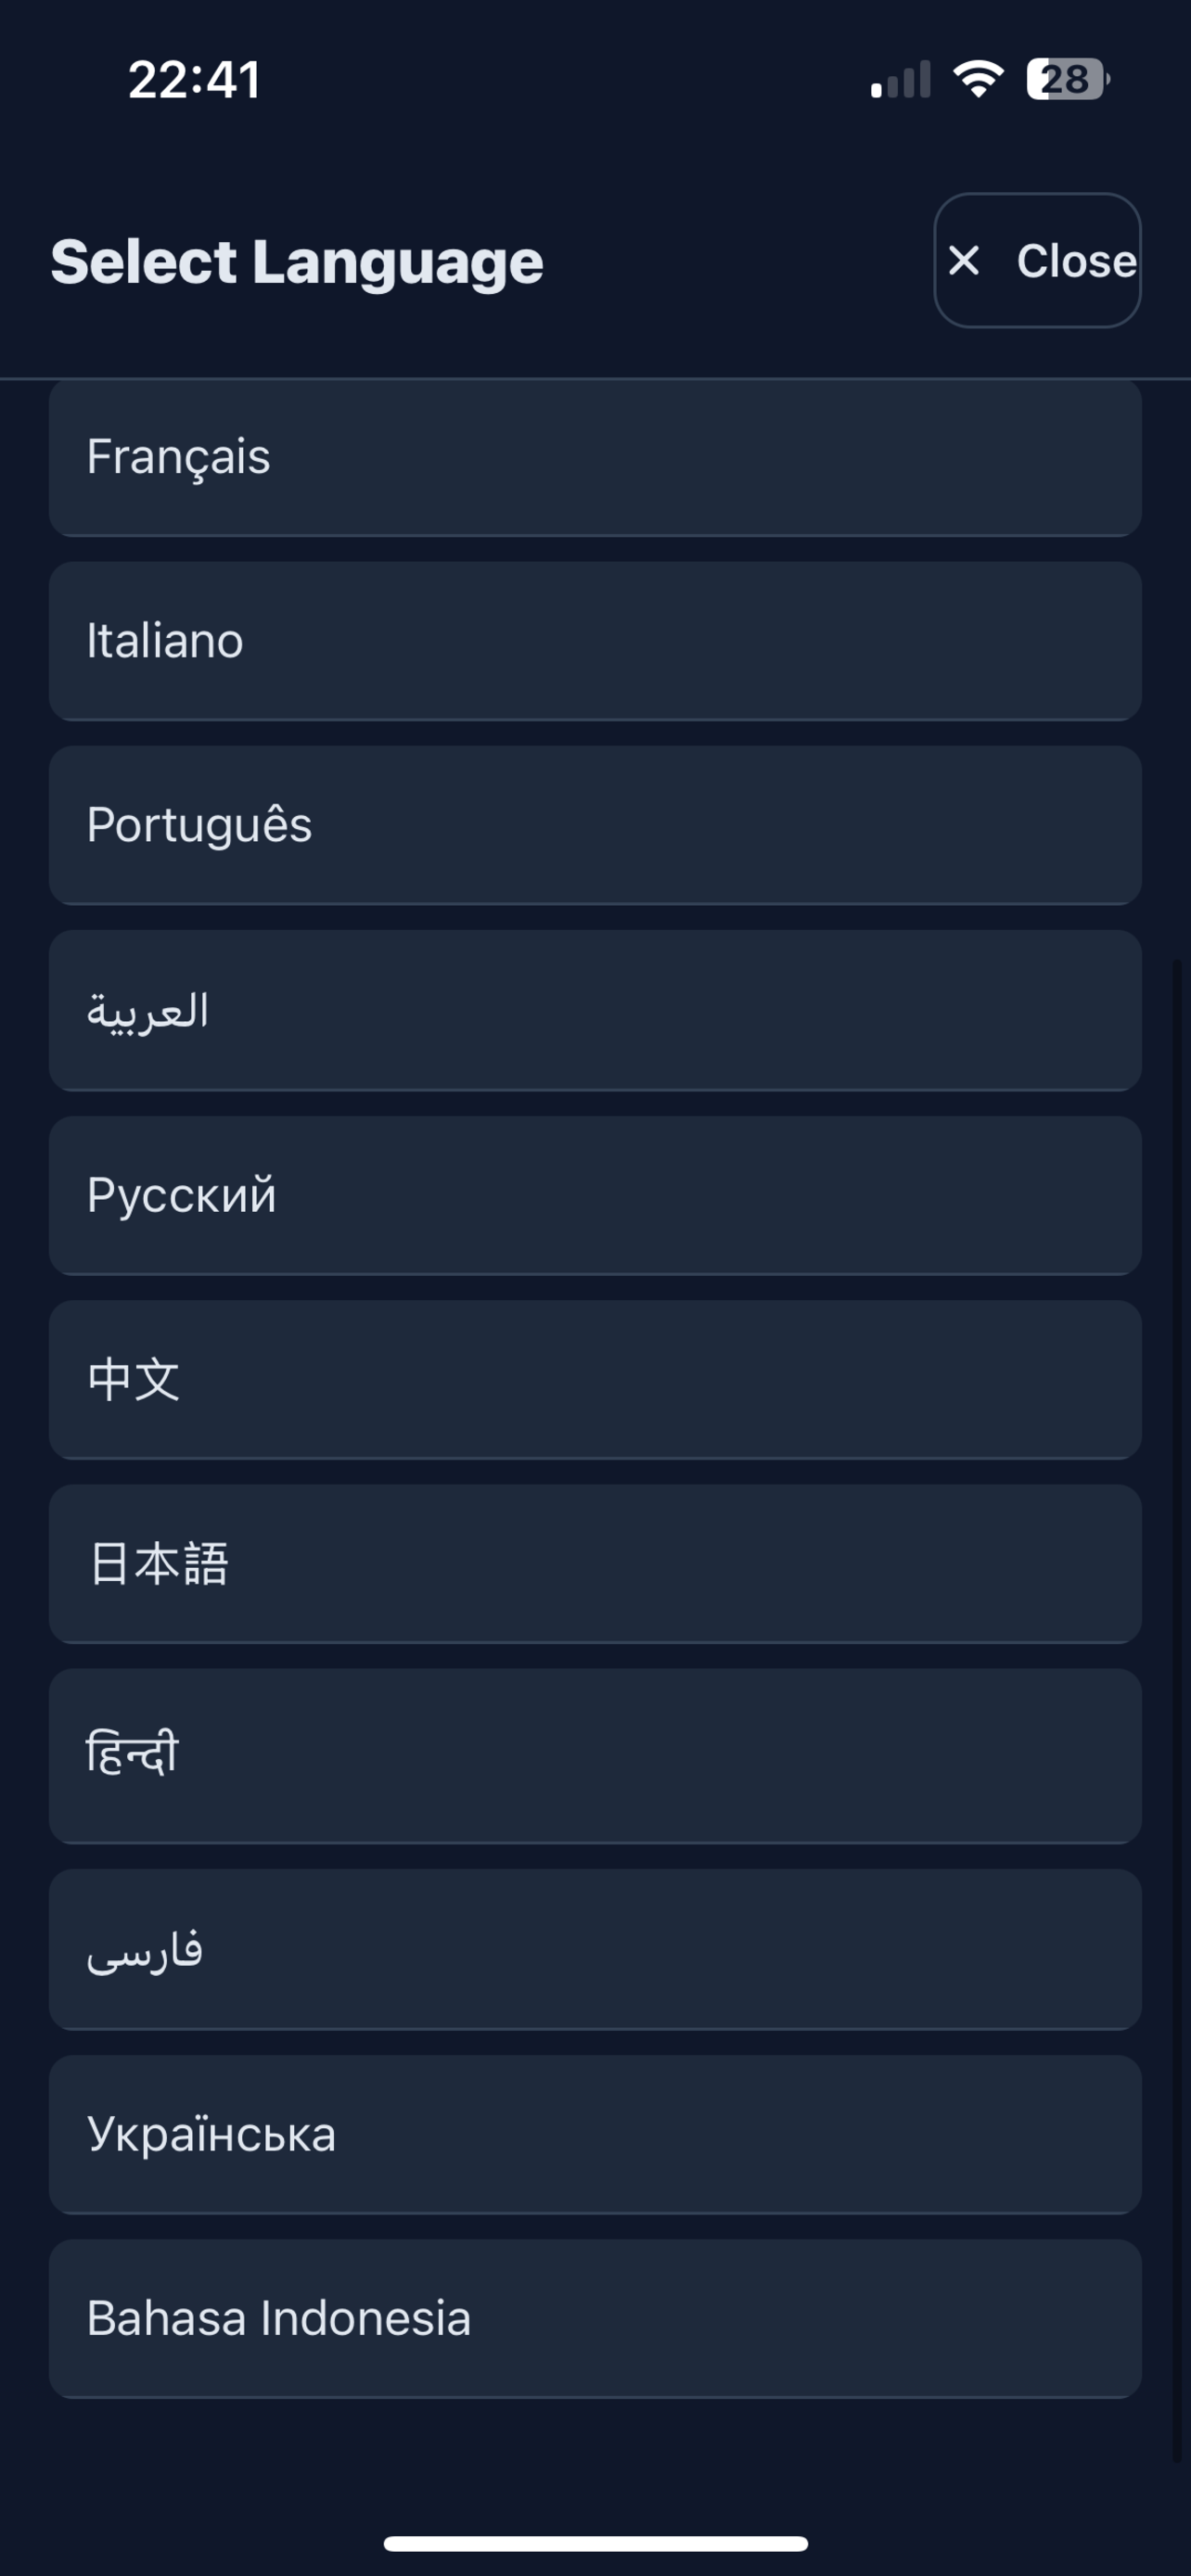Click the X icon beside Close
1191x2576 pixels.
click(x=964, y=261)
